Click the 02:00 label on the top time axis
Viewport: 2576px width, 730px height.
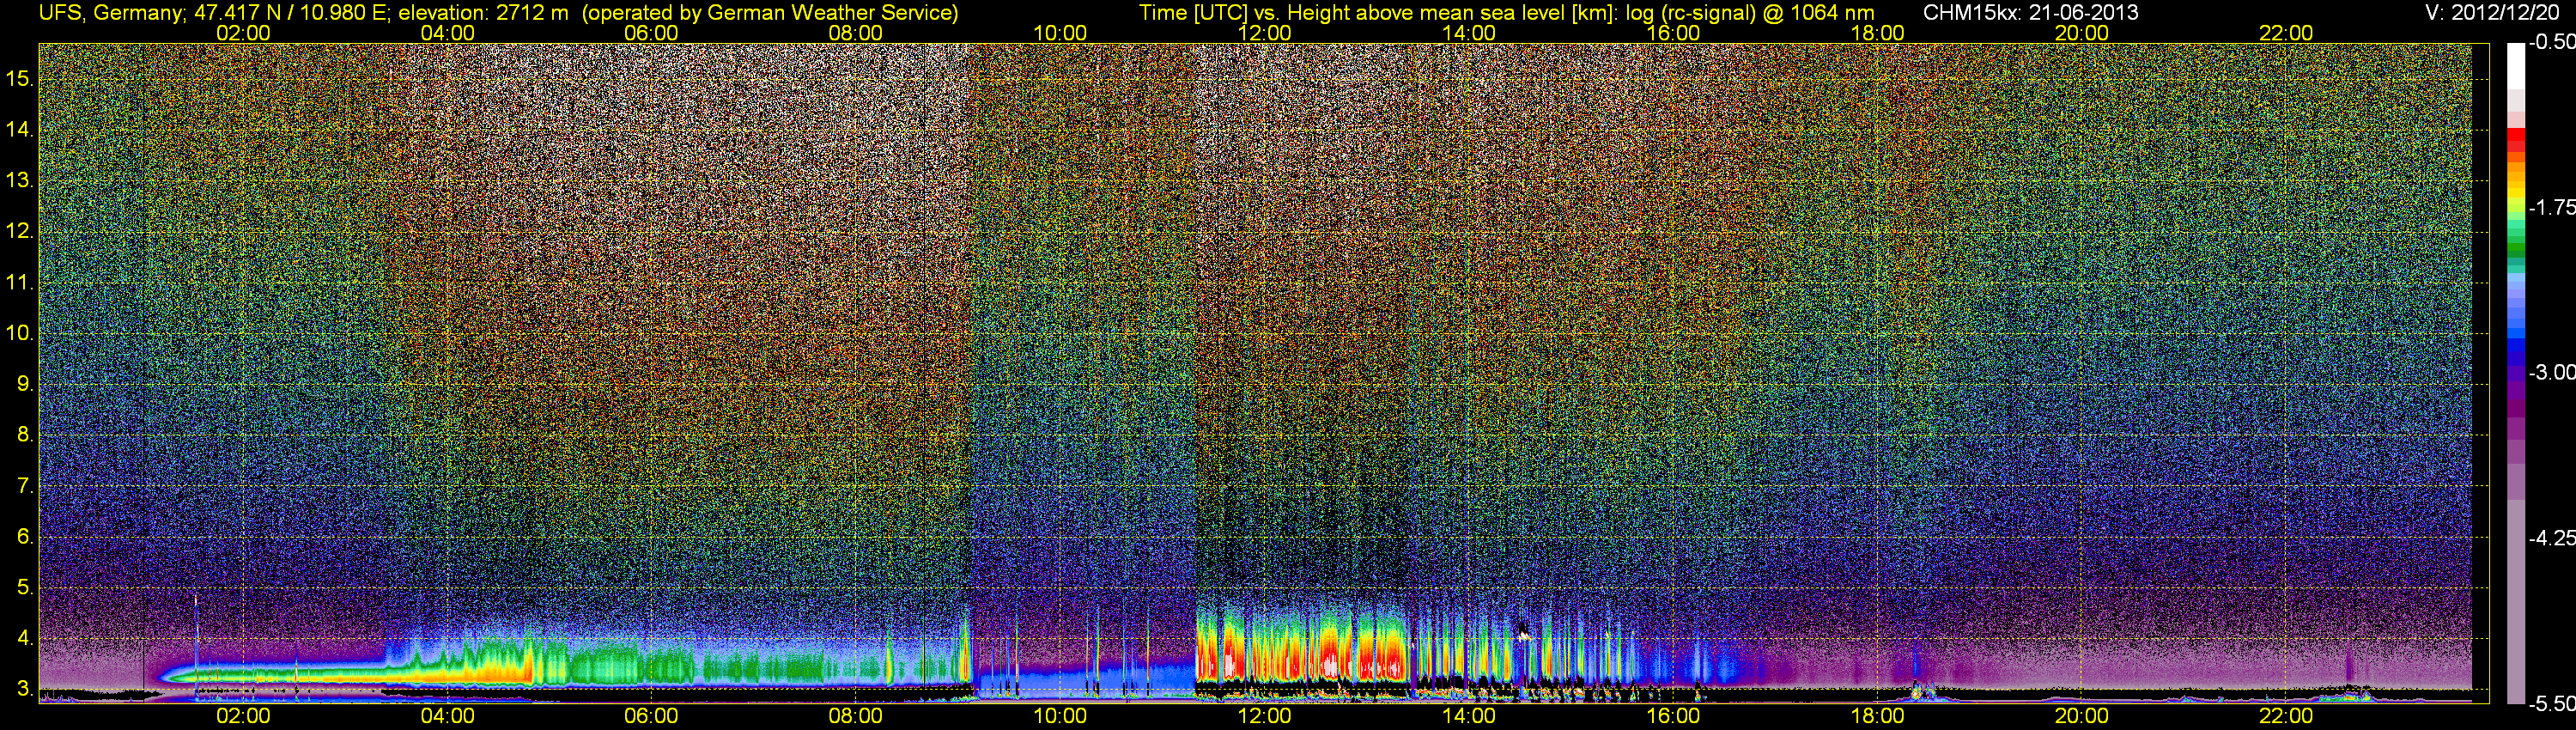coord(243,33)
